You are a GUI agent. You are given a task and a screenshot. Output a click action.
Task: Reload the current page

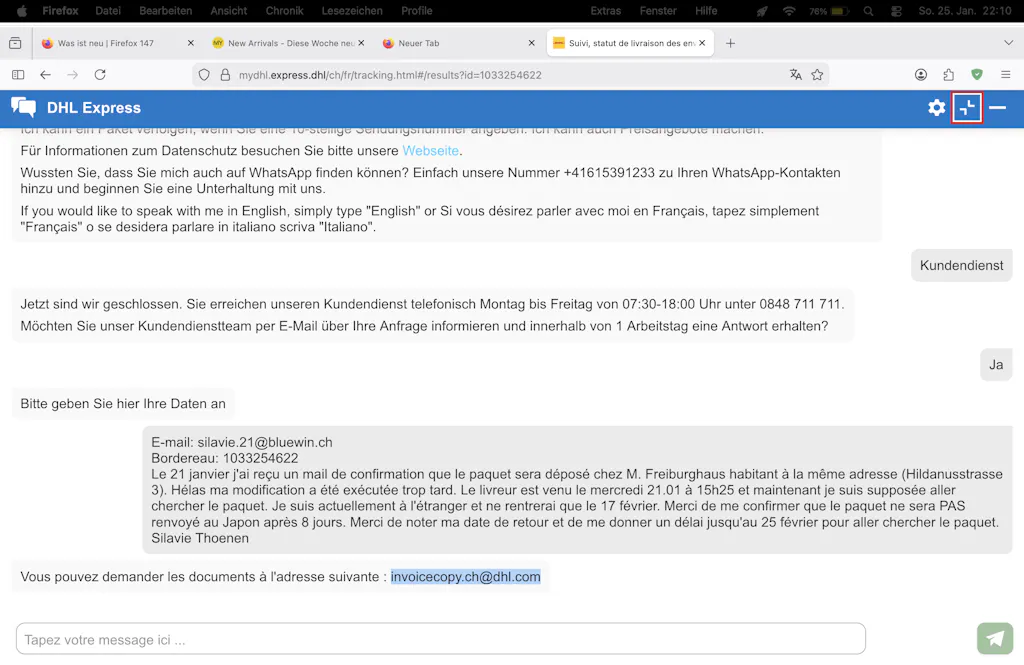pyautogui.click(x=100, y=75)
